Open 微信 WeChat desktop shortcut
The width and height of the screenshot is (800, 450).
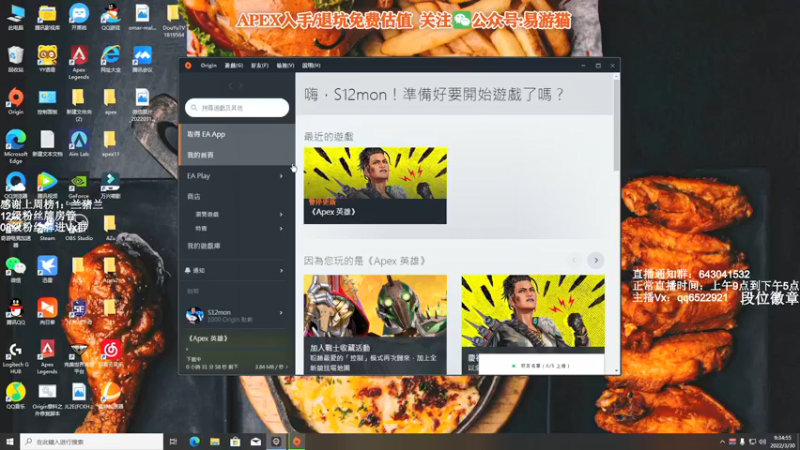pyautogui.click(x=16, y=270)
